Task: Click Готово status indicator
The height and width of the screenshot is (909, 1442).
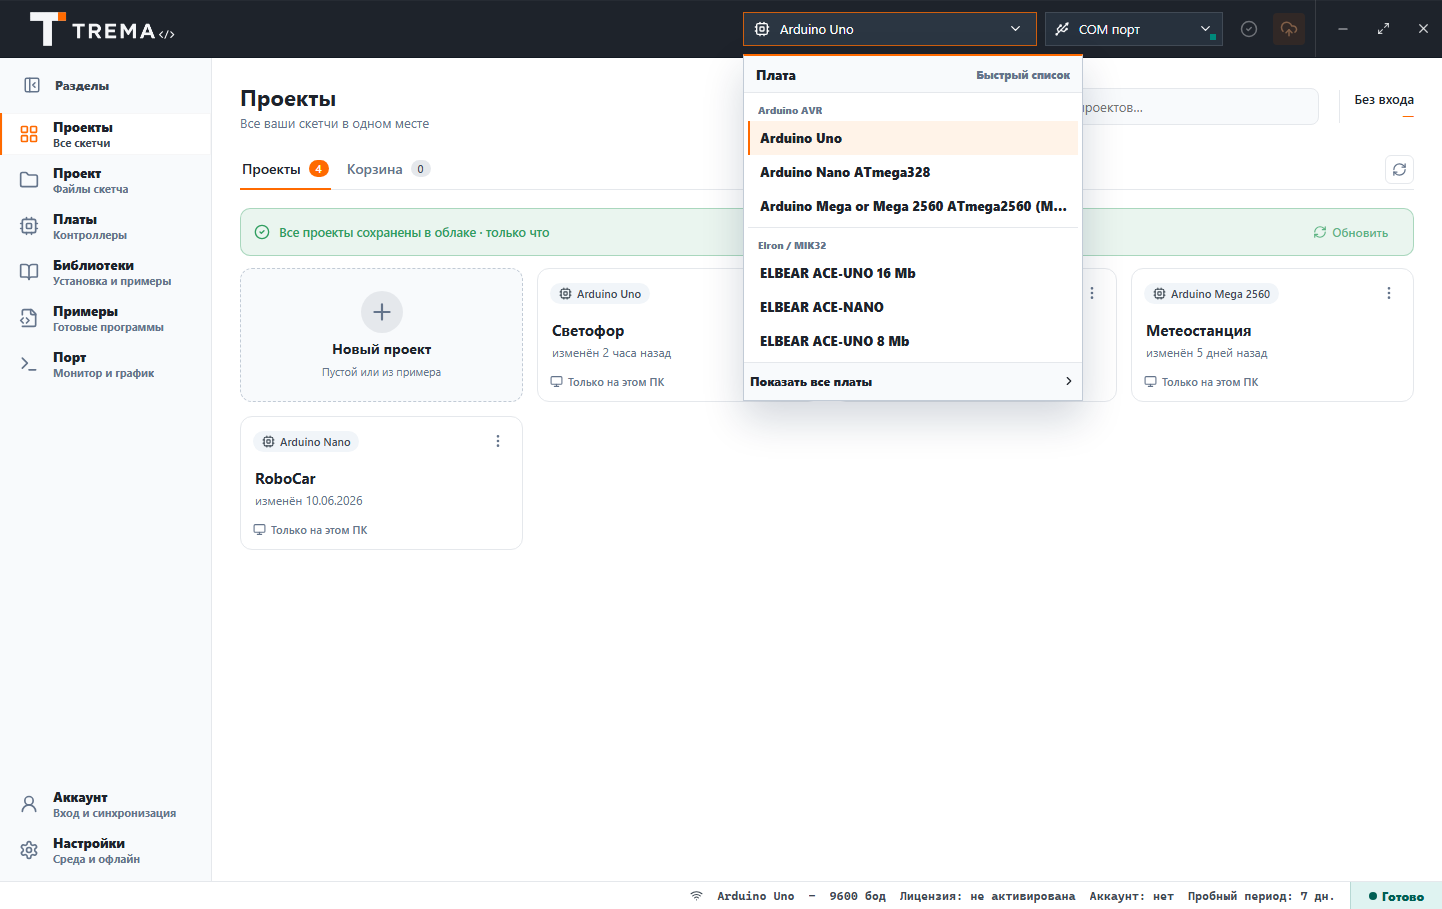Action: pos(1396,896)
